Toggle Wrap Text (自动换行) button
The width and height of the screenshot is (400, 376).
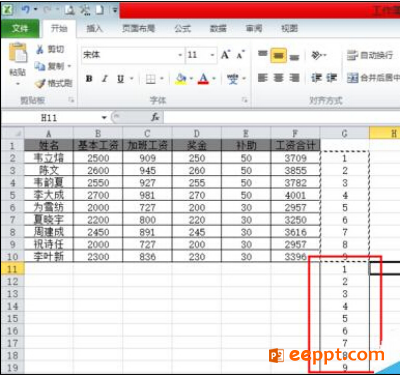pos(370,55)
